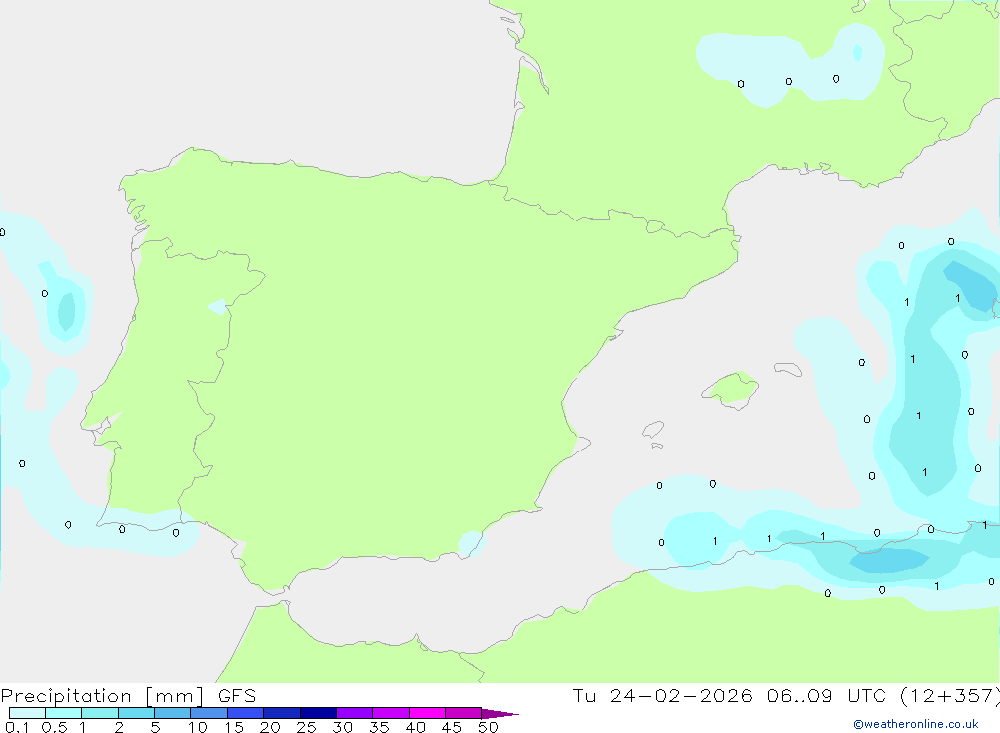Click the 'Precipitation [mm]' title text
The image size is (1000, 733).
102,696
